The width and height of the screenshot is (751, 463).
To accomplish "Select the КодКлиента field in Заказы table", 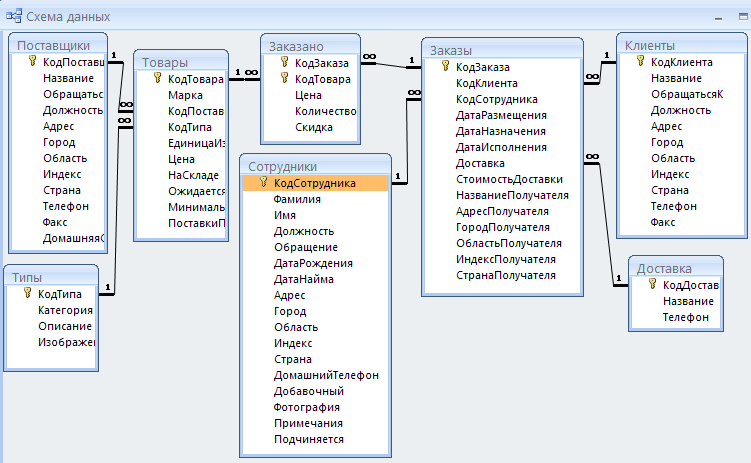I will click(487, 83).
